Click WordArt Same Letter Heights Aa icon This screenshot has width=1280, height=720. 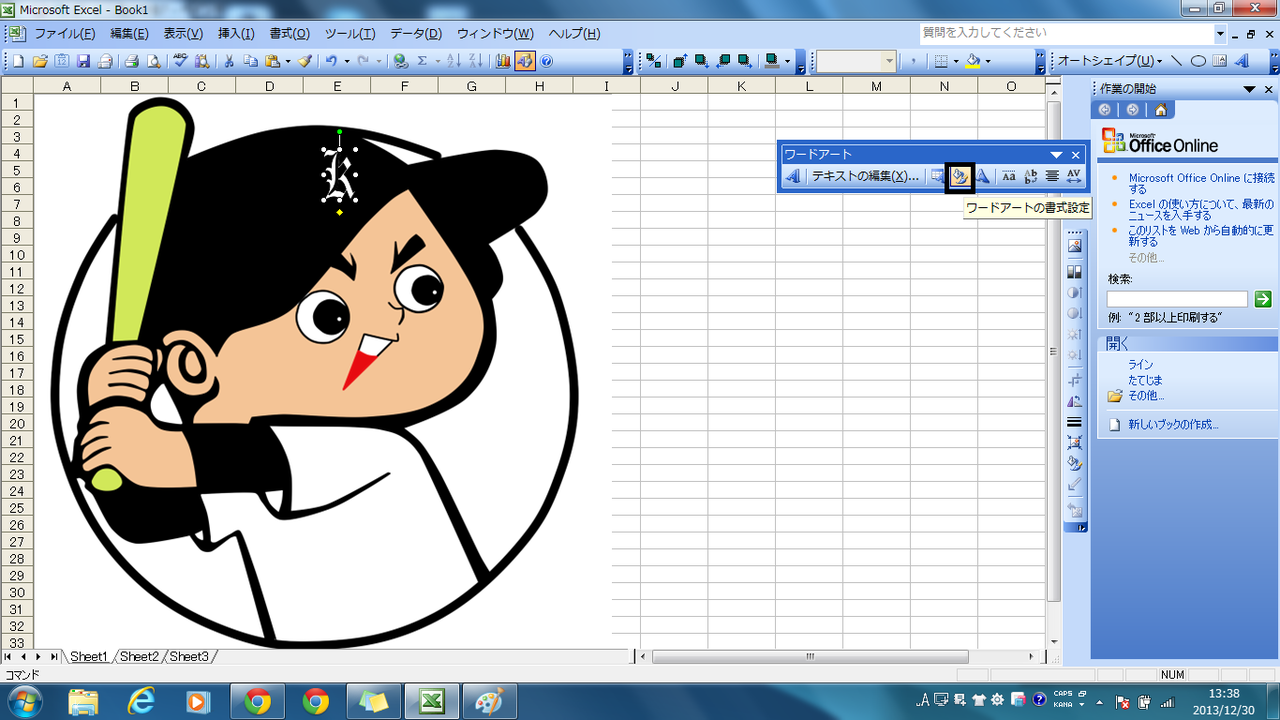coord(1008,176)
